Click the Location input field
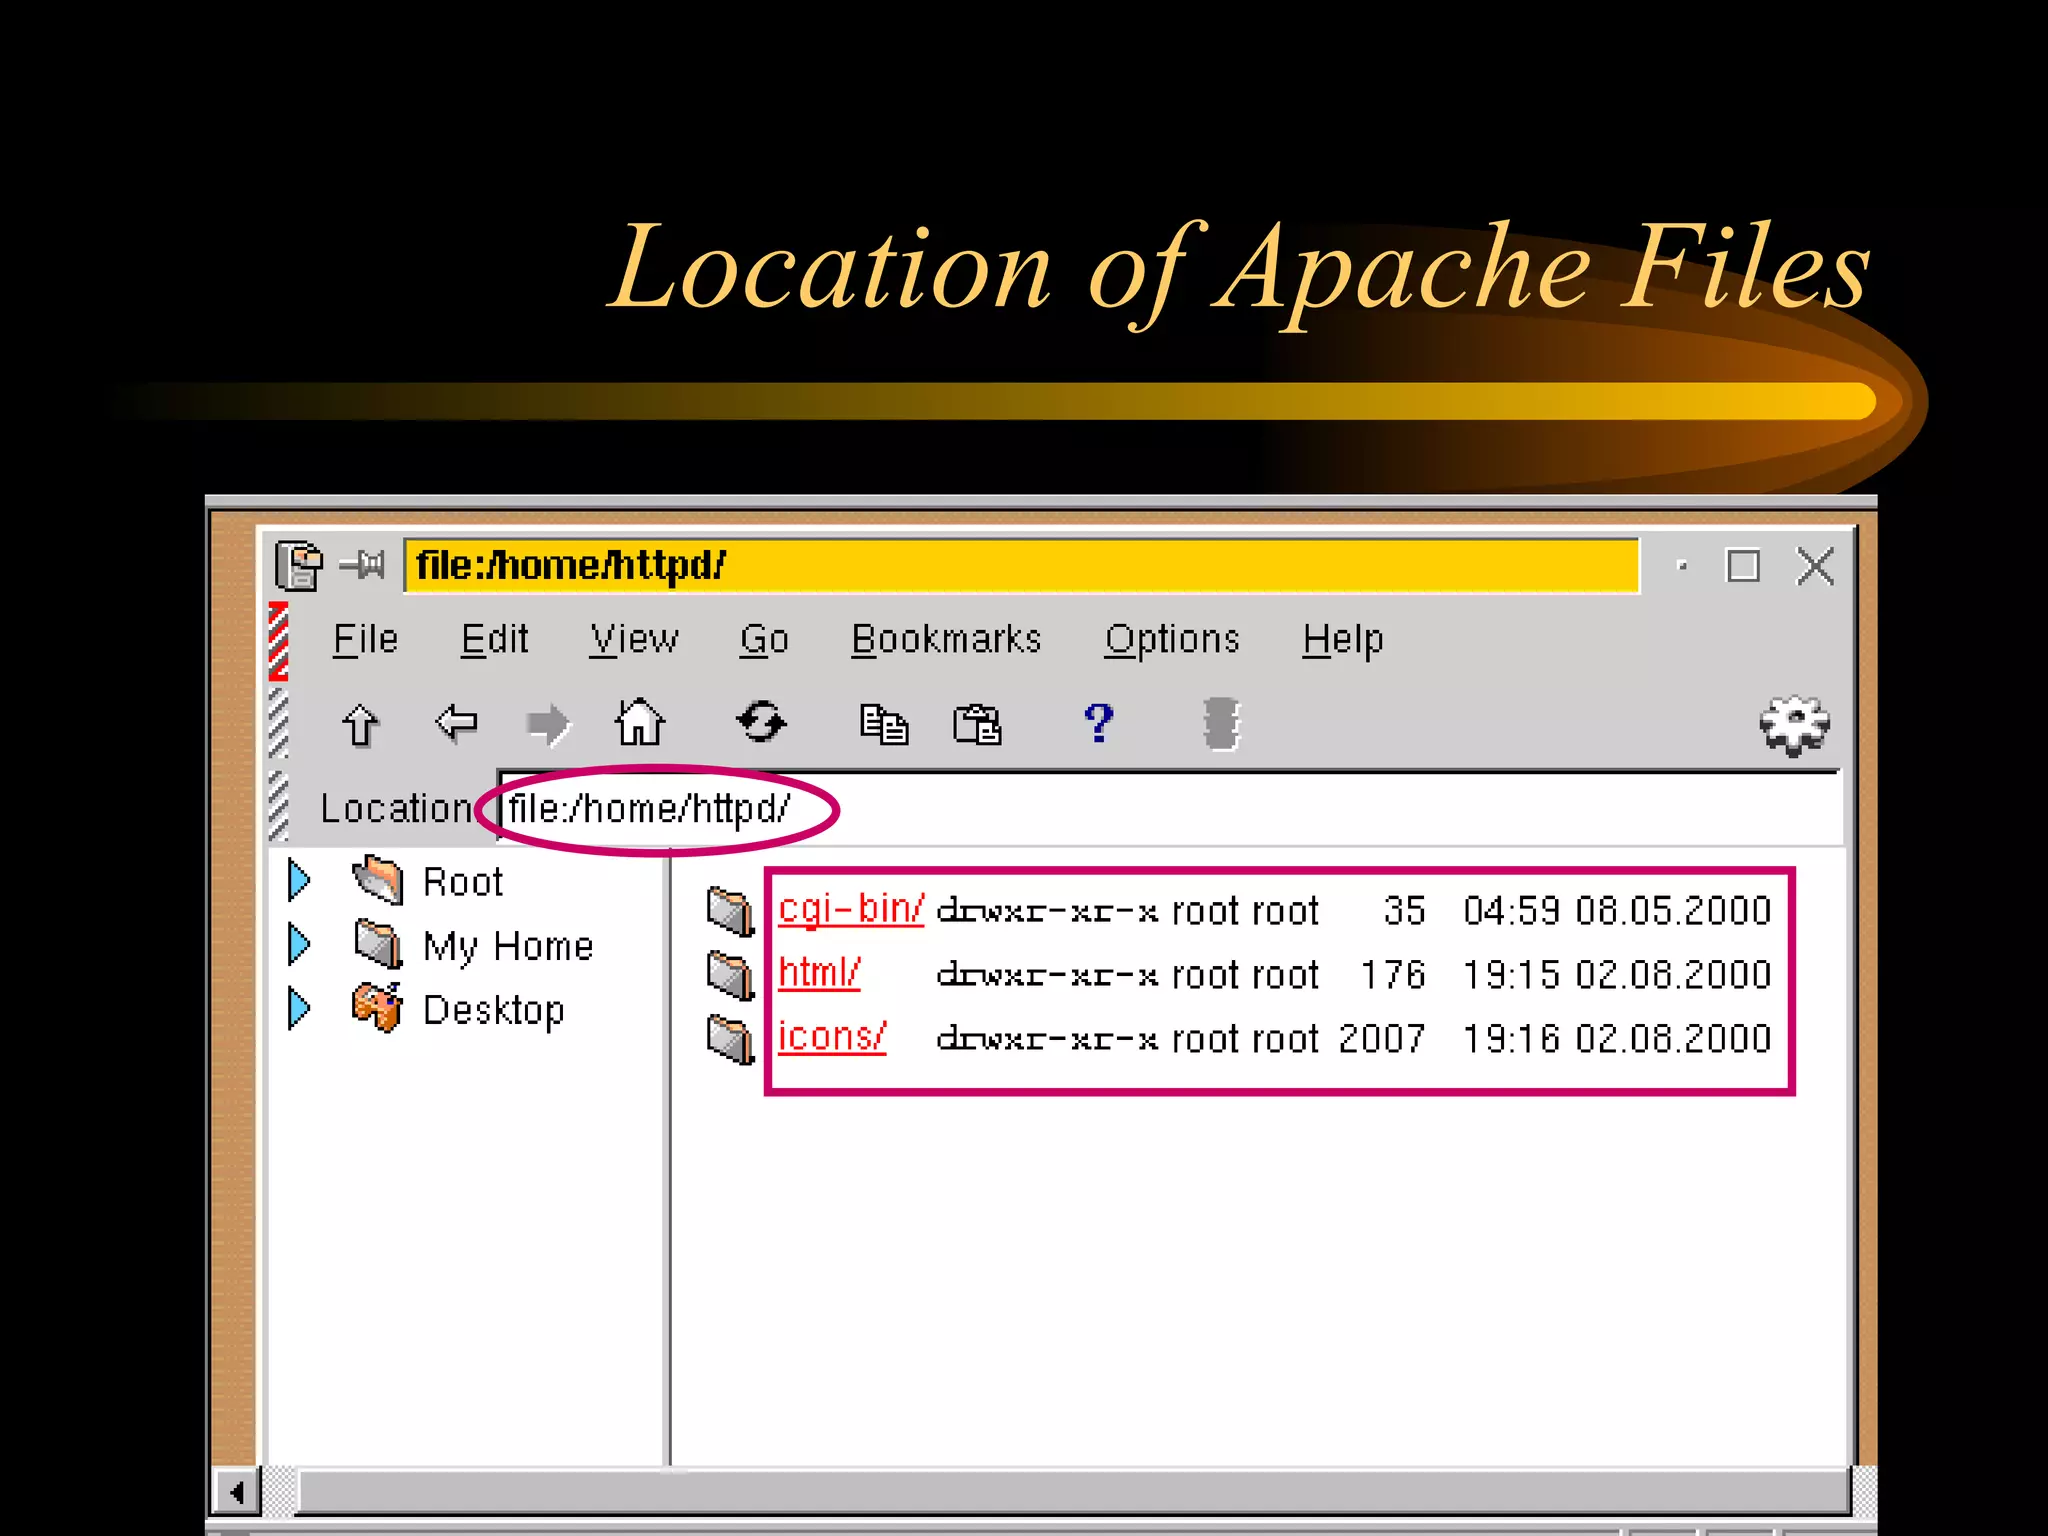 click(1170, 809)
